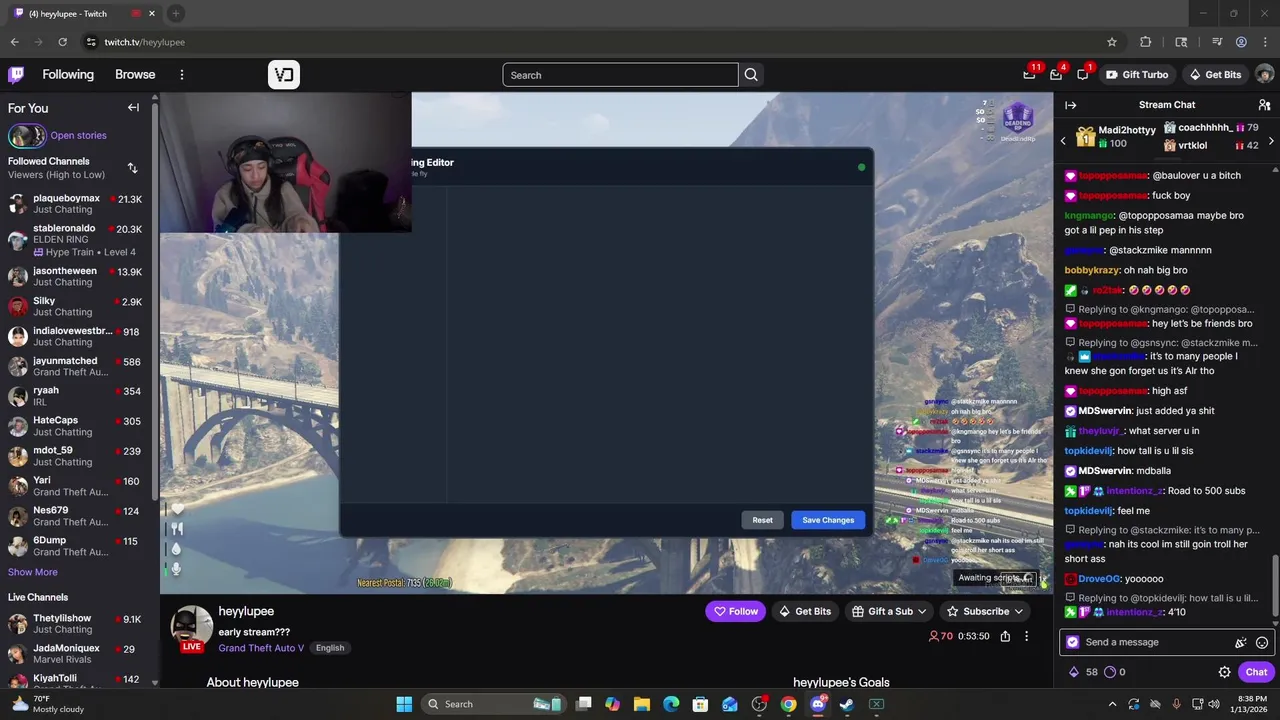The image size is (1280, 720).
Task: Open the emote picker smiley
Action: (1262, 643)
